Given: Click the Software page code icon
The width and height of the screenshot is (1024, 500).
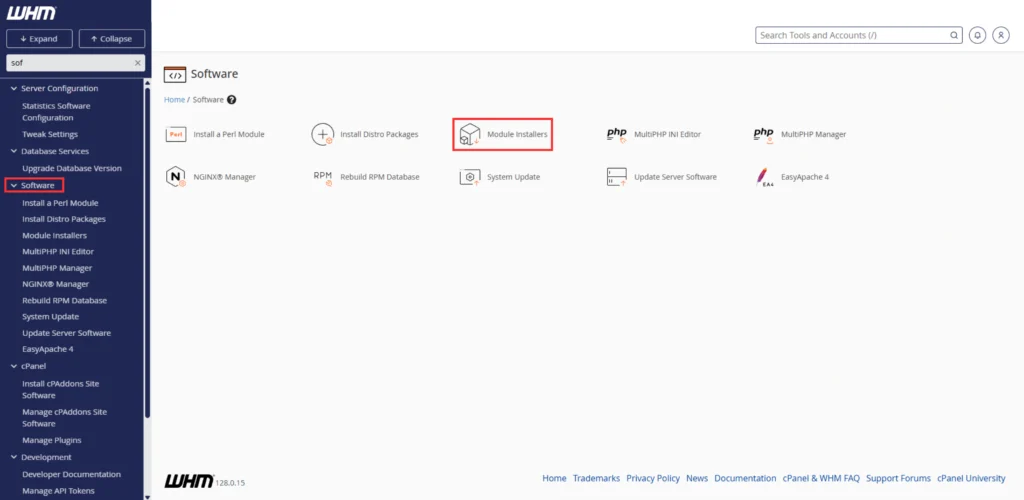Looking at the screenshot, I should [175, 74].
